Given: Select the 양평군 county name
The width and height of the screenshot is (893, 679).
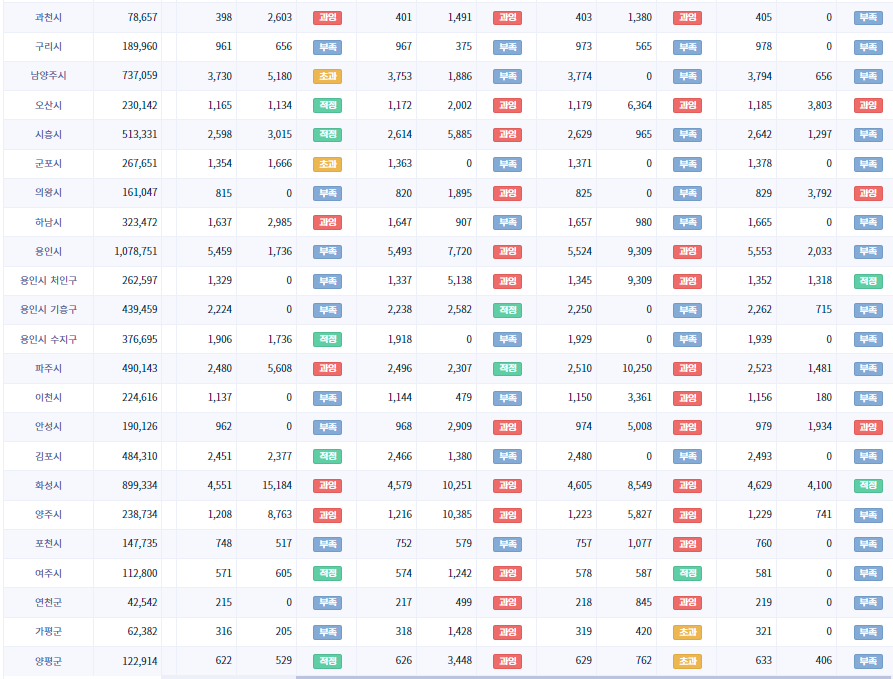Looking at the screenshot, I should tap(48, 661).
